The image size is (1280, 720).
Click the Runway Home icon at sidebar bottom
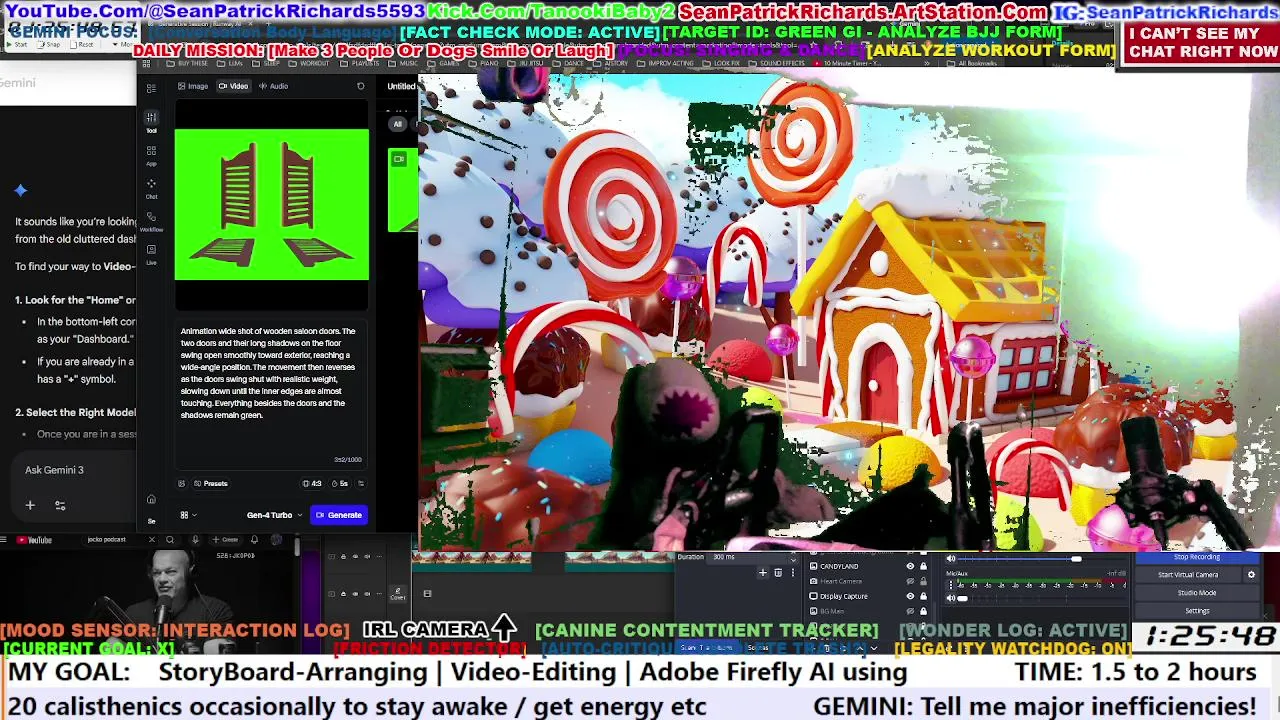(x=151, y=499)
